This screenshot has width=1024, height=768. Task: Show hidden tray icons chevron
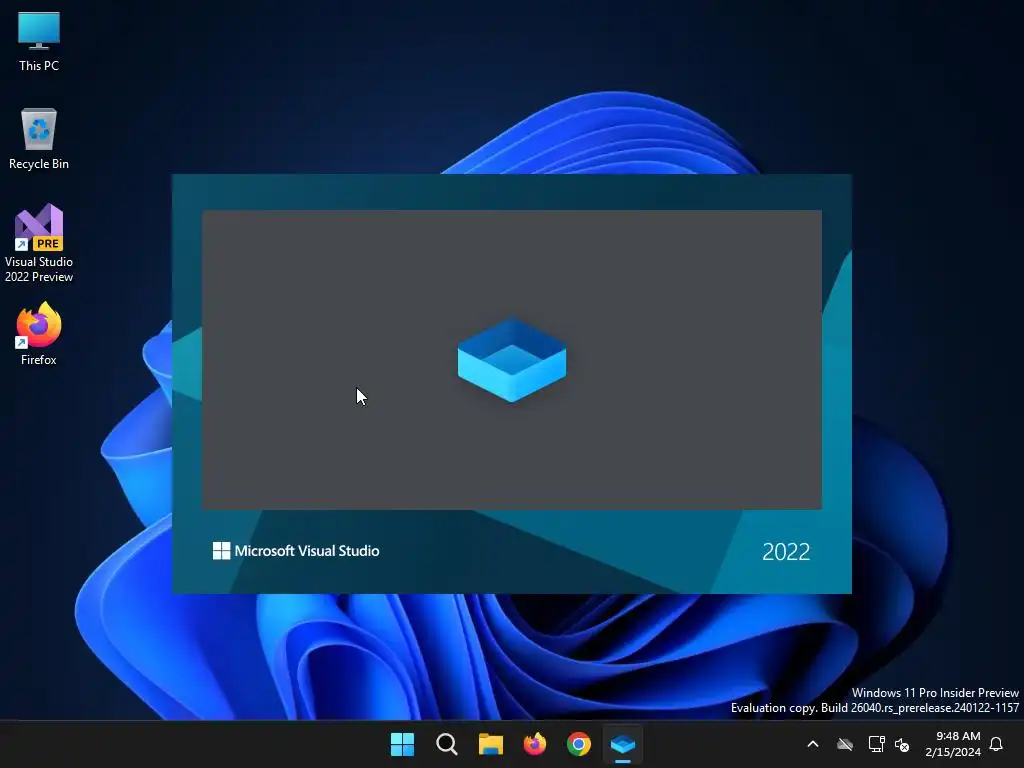(813, 744)
